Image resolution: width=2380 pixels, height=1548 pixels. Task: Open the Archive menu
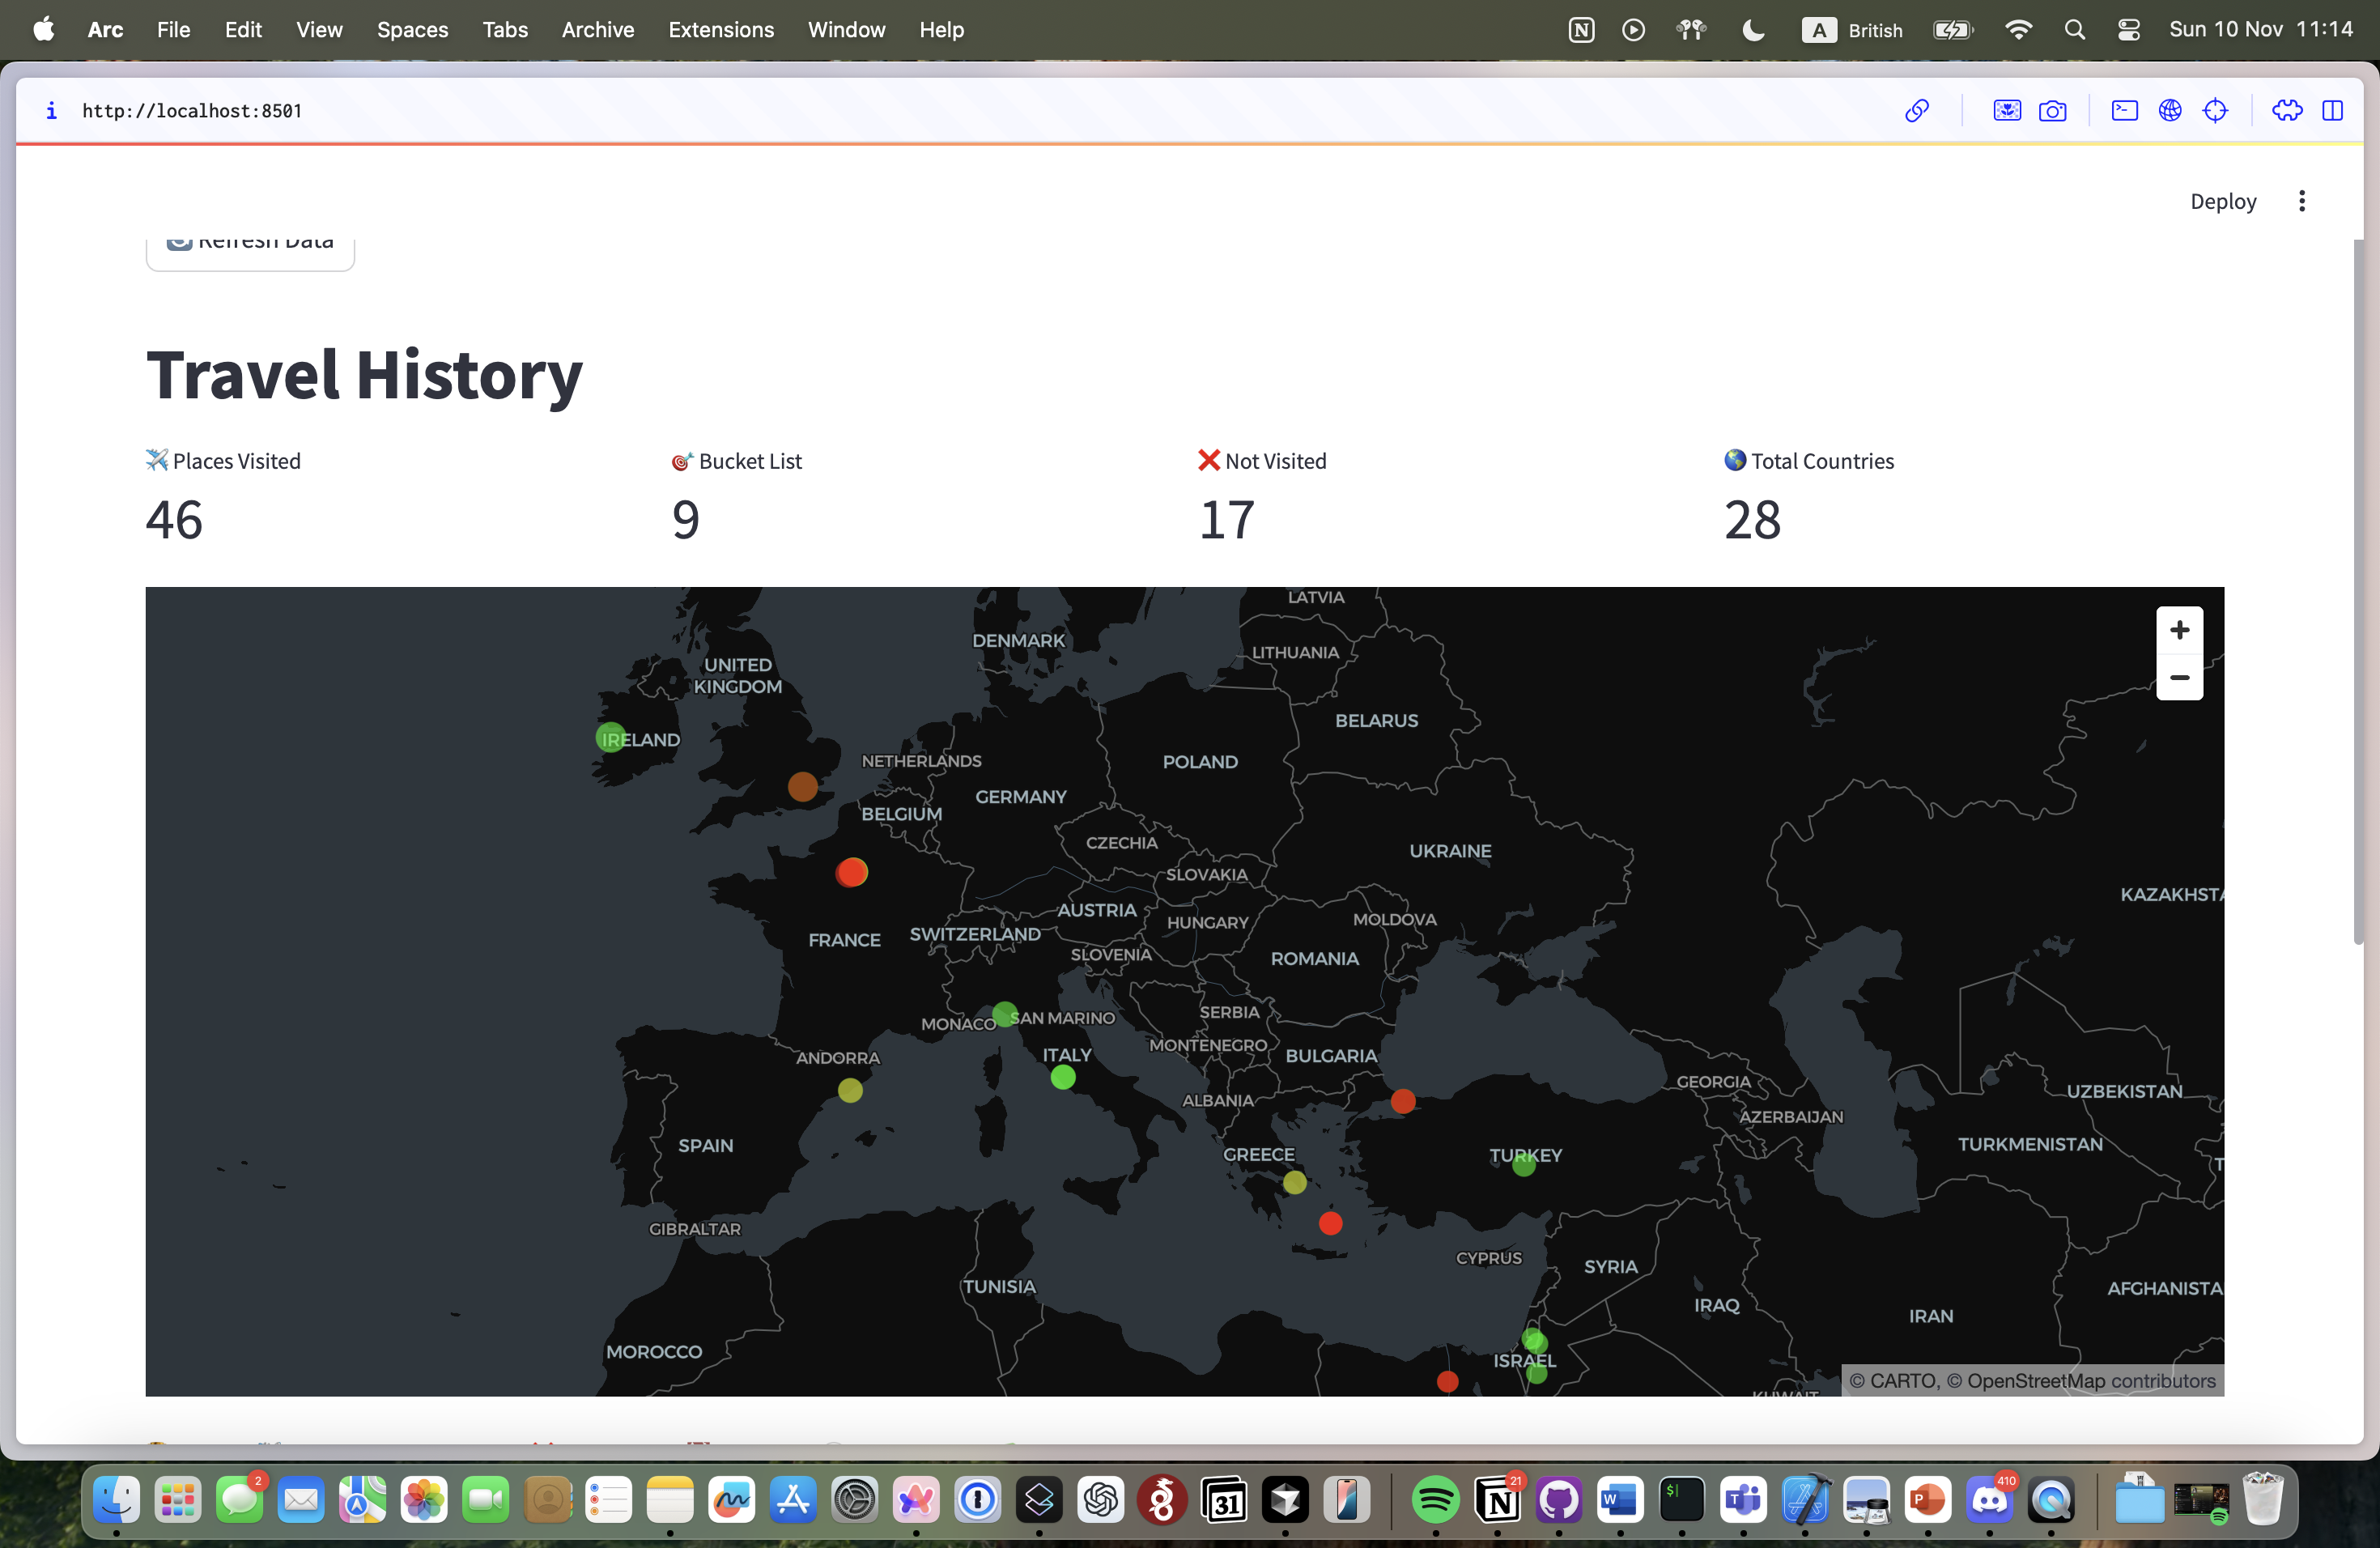(597, 30)
